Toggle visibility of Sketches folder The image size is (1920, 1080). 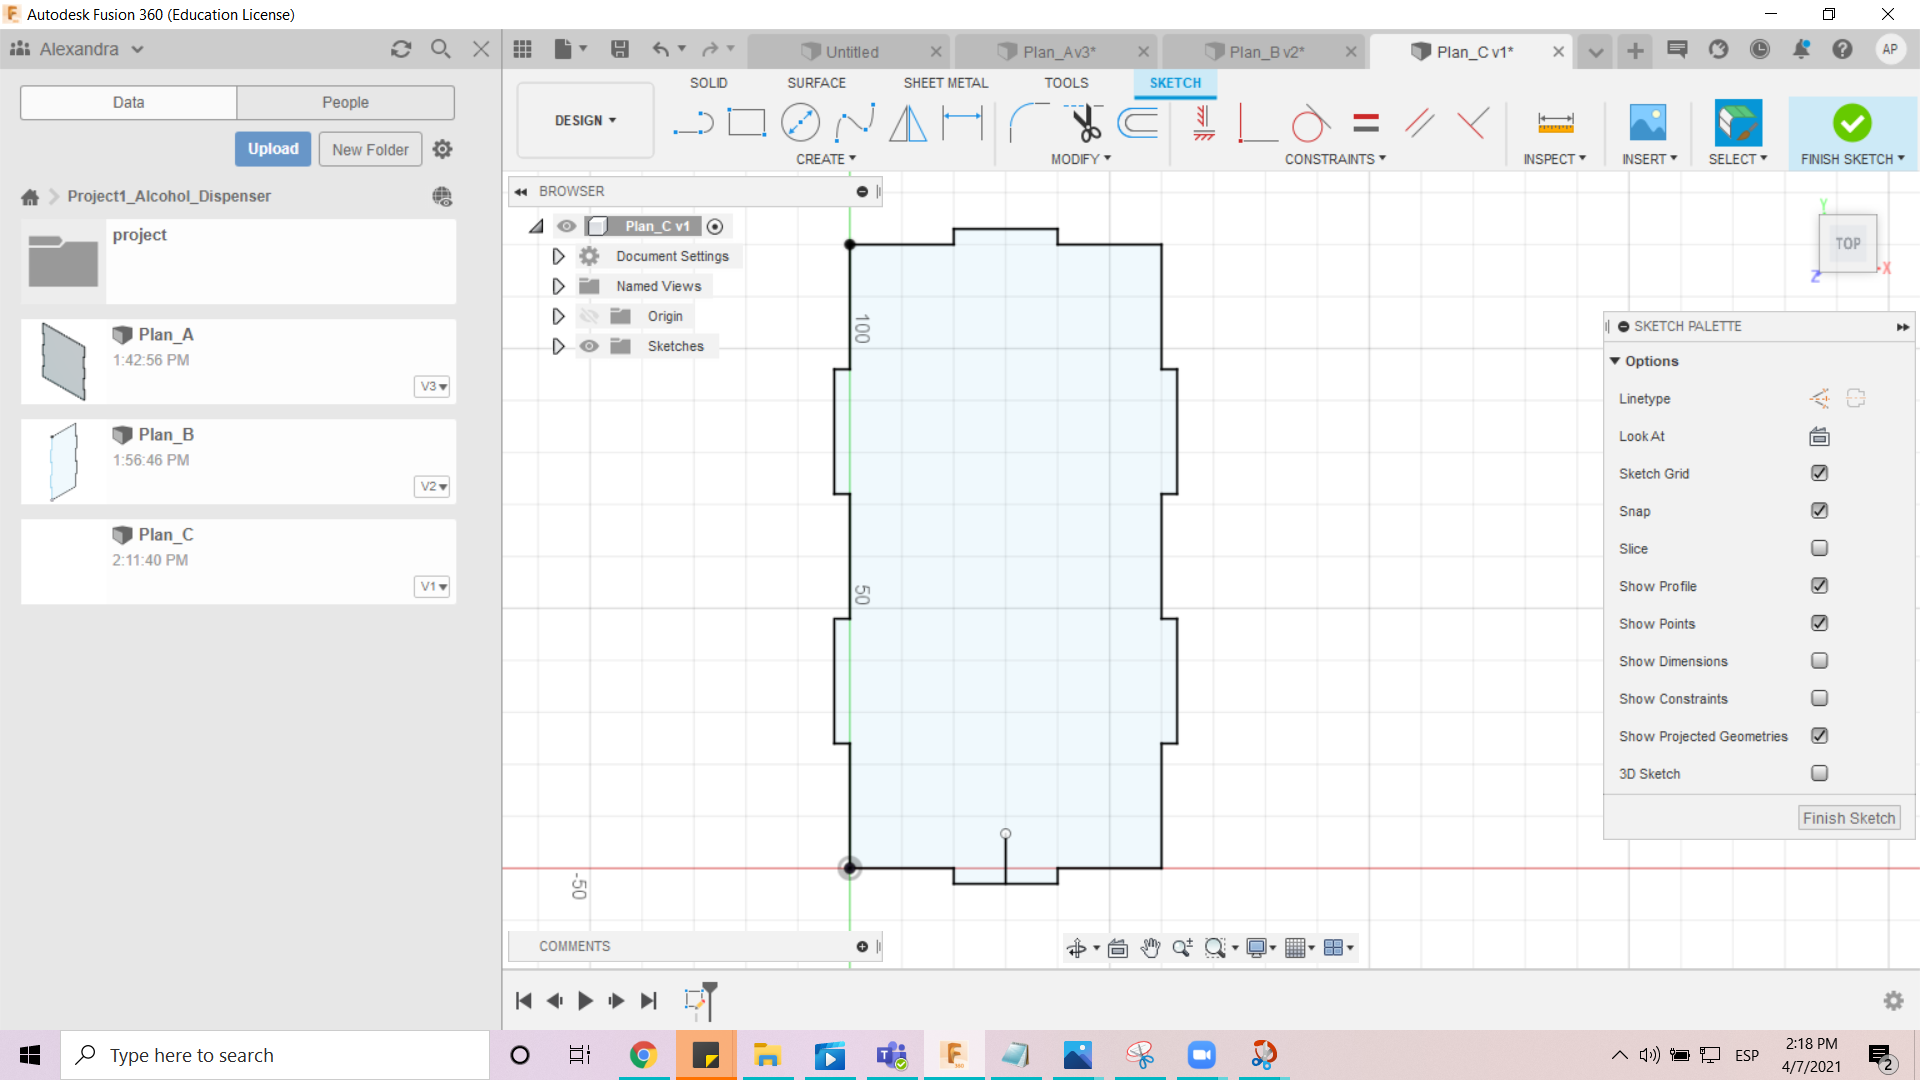[590, 346]
